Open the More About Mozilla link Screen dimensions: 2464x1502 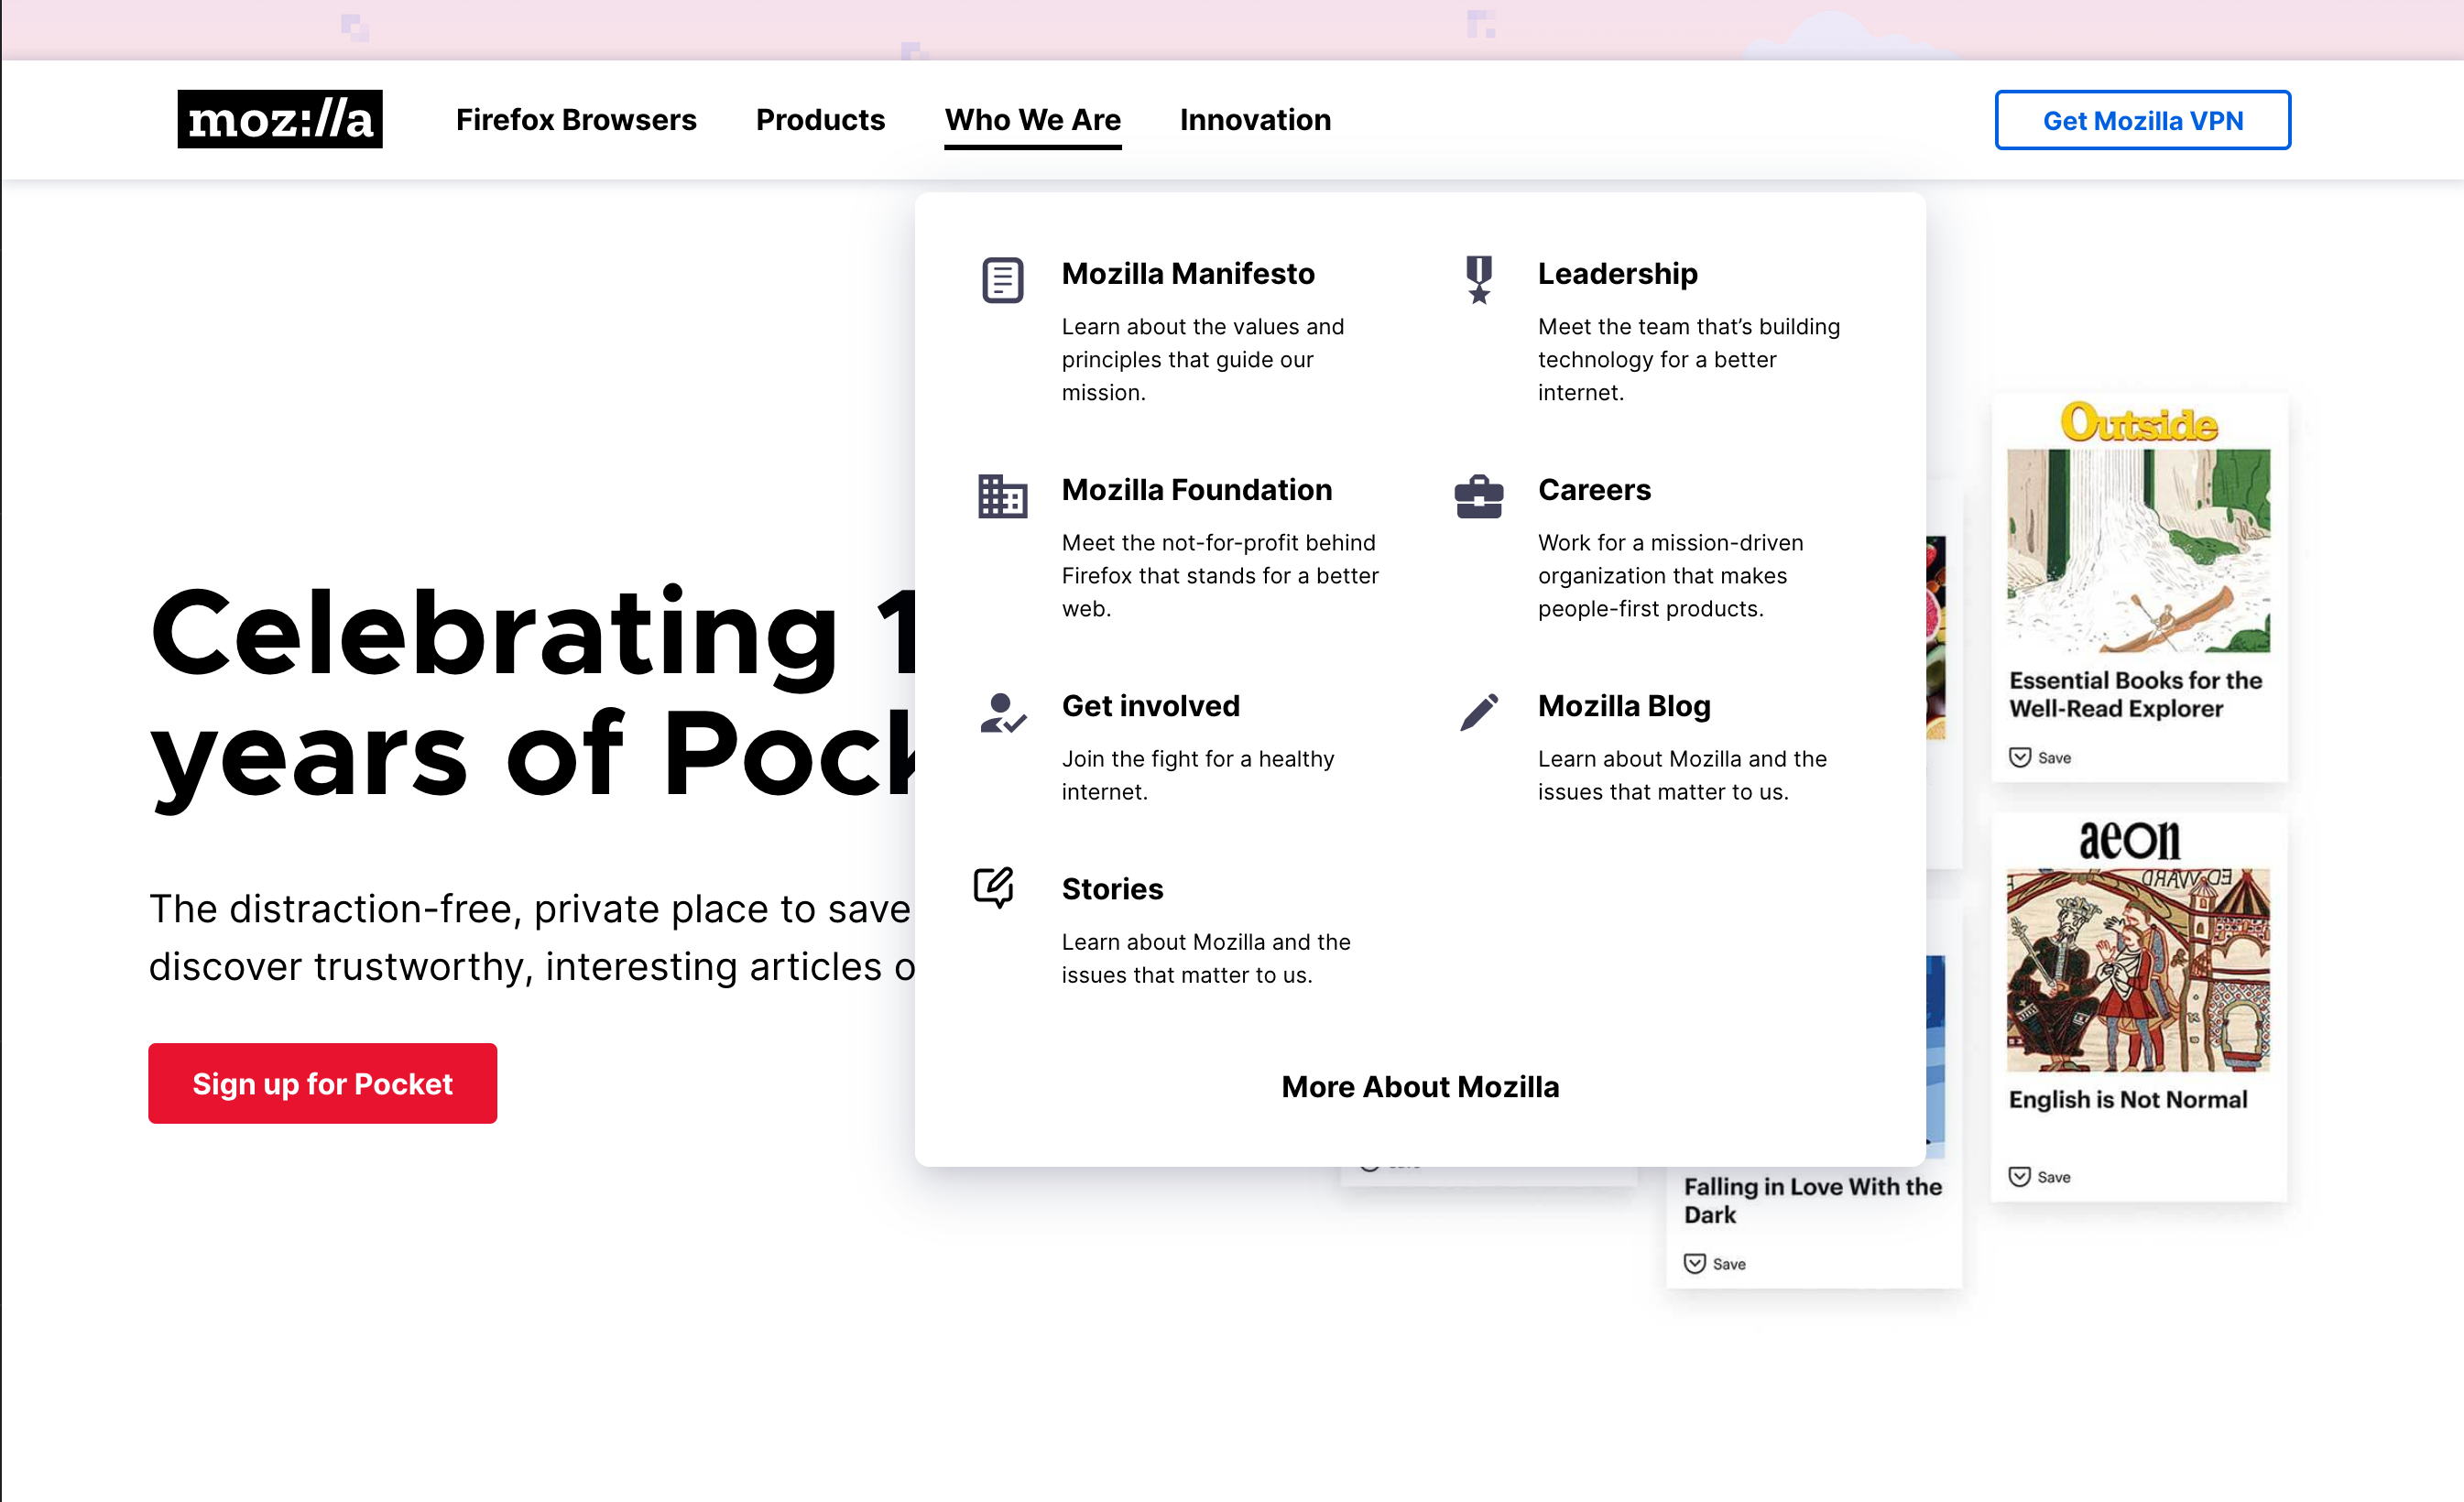(1420, 1086)
